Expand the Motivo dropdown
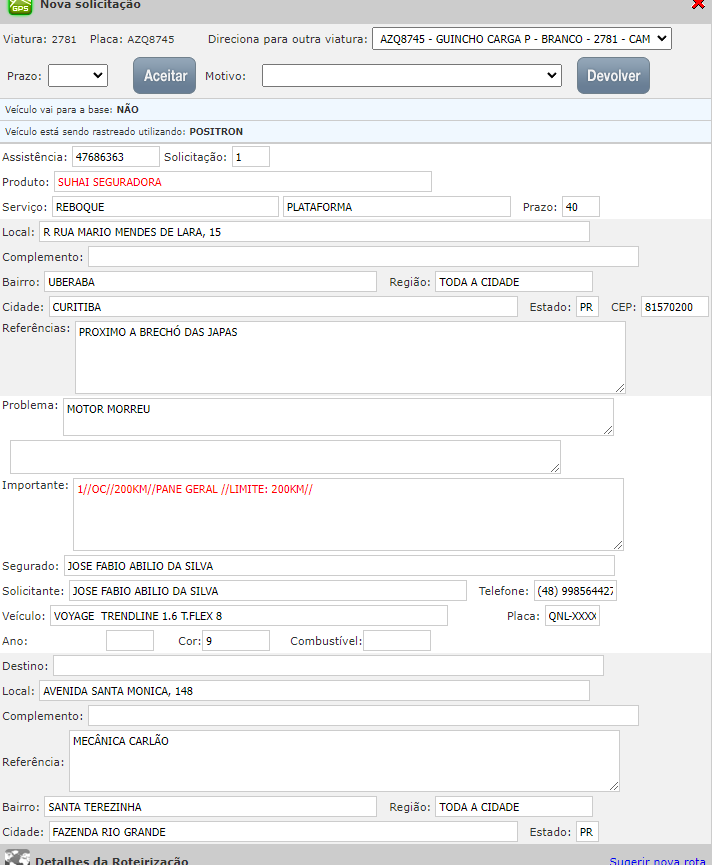 point(412,76)
